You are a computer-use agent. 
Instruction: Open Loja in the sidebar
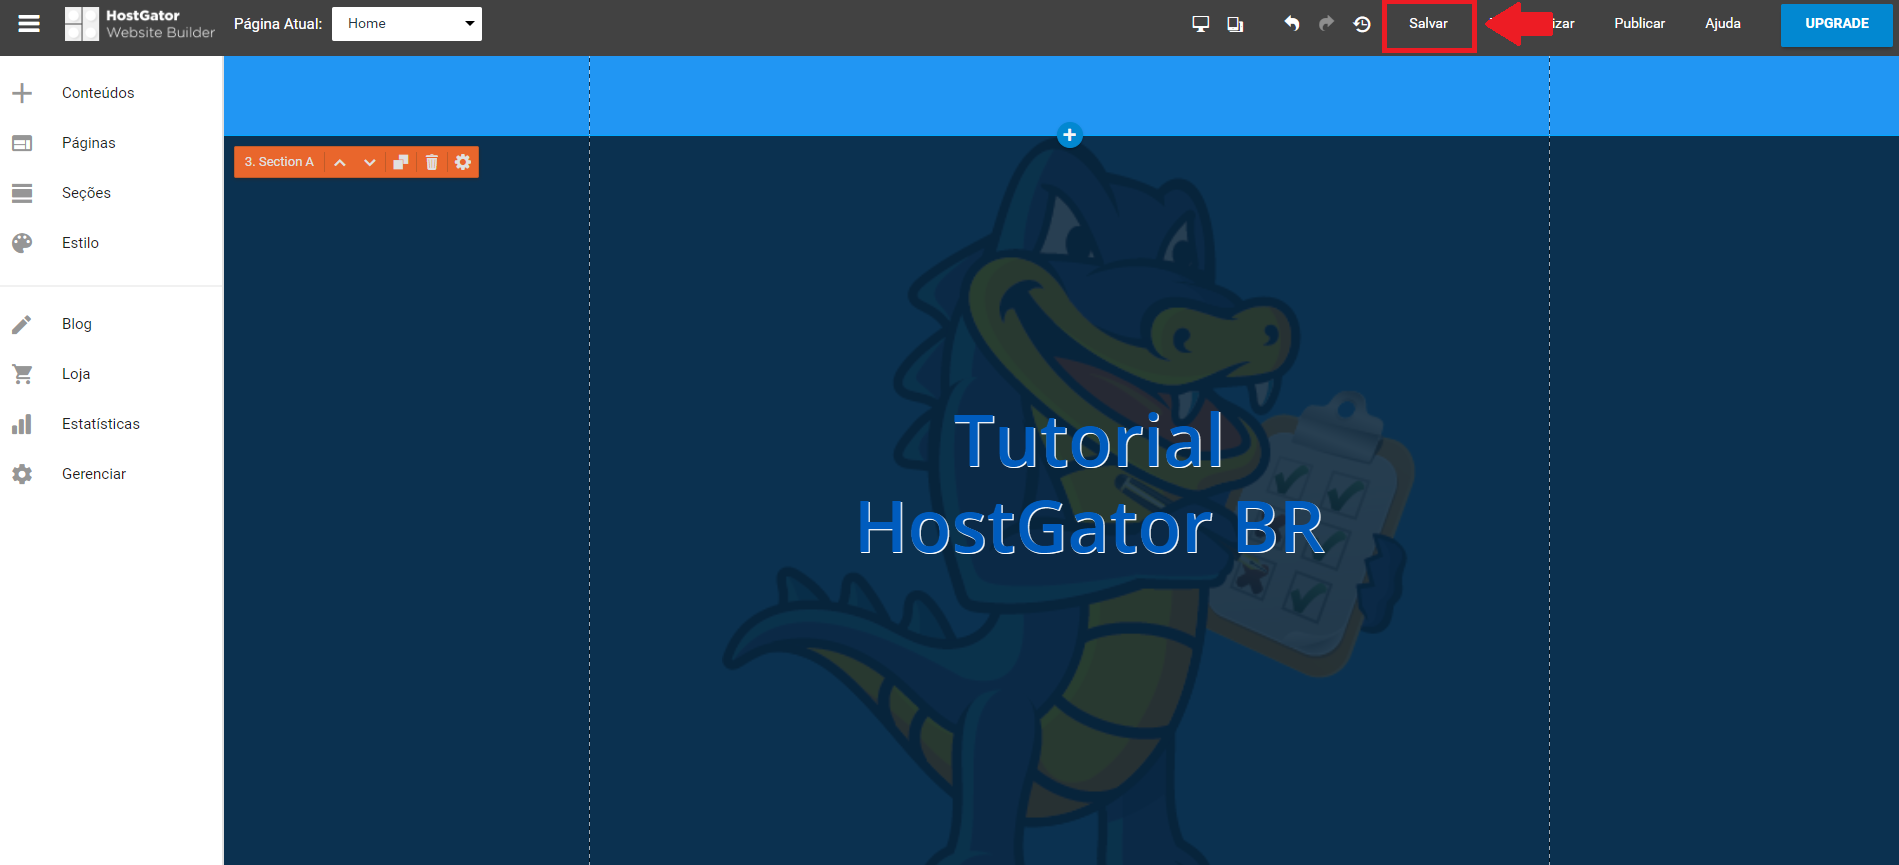(76, 374)
